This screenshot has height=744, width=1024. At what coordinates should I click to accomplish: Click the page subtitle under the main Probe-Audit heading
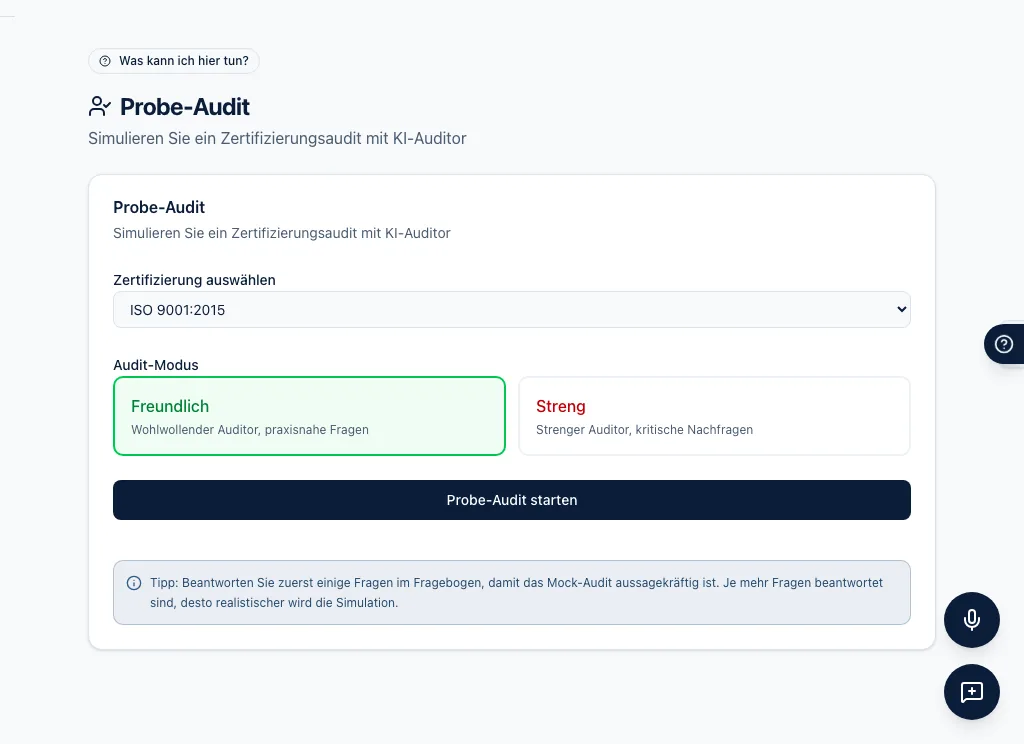277,138
